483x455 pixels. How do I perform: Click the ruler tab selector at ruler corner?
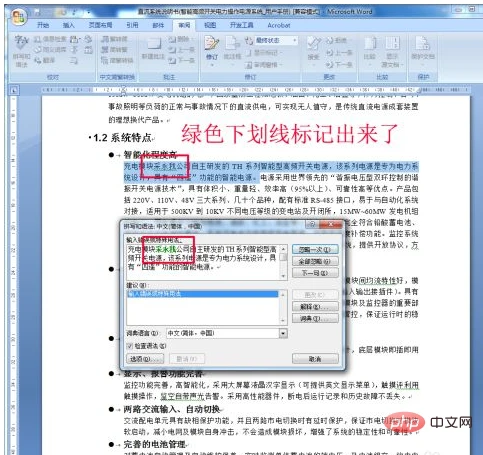tap(14, 90)
